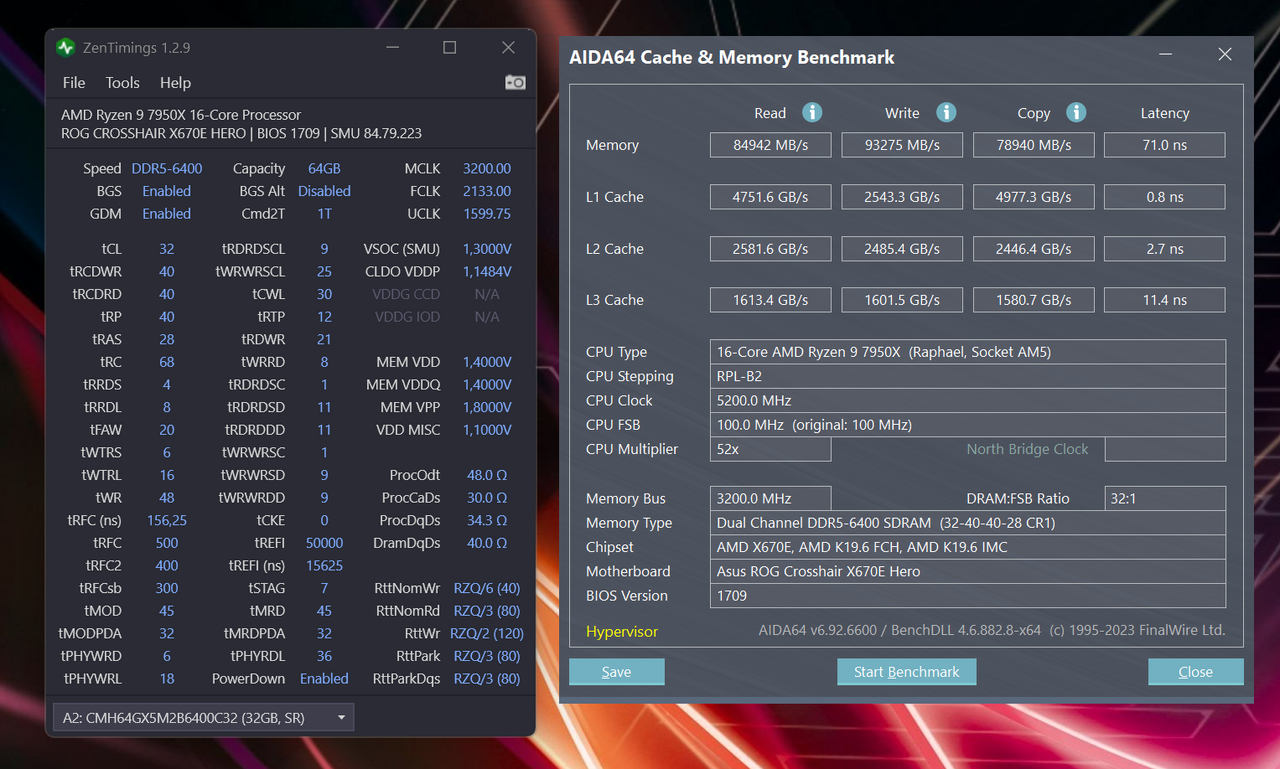This screenshot has height=769, width=1280.
Task: Minimize the ZenTimings window
Action: (391, 48)
